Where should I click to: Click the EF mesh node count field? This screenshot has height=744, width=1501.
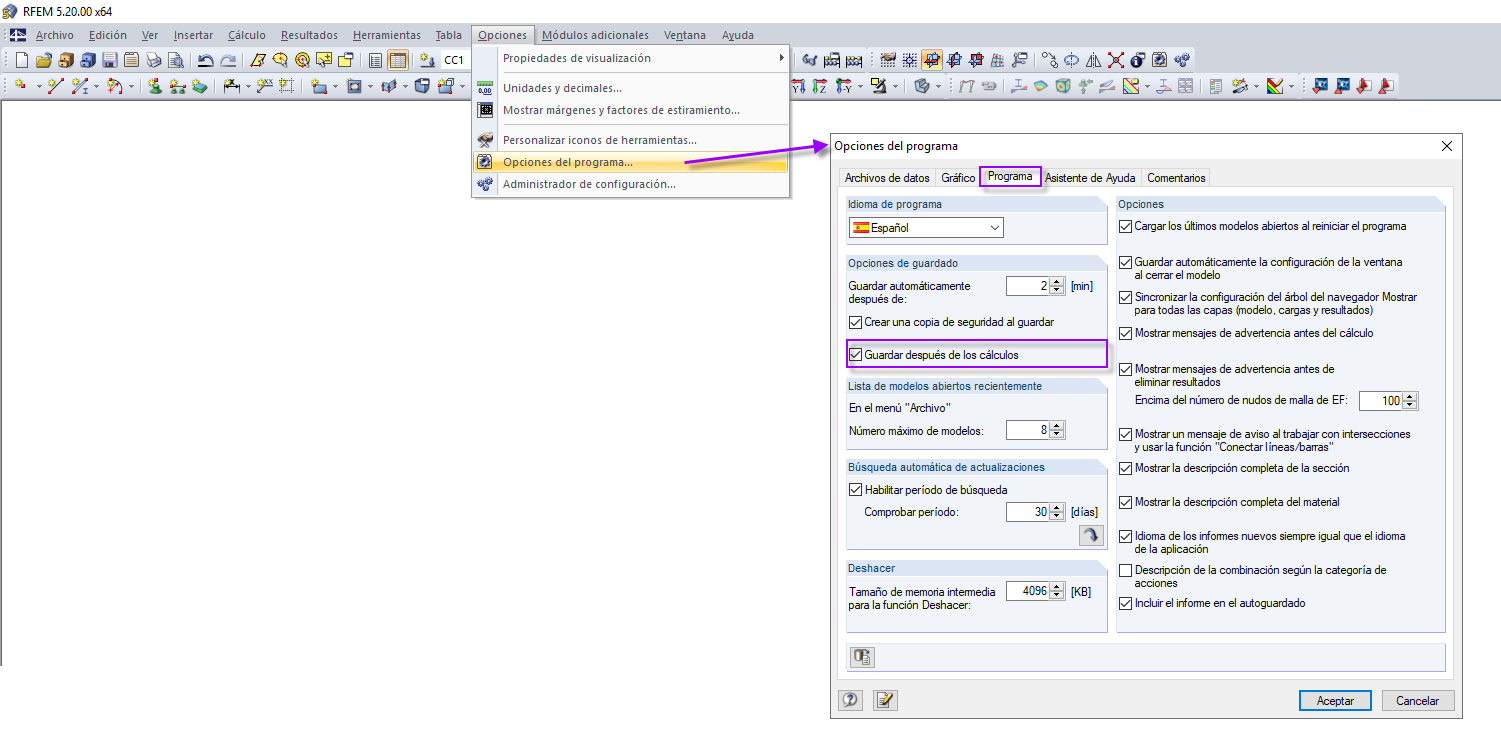(x=1381, y=401)
